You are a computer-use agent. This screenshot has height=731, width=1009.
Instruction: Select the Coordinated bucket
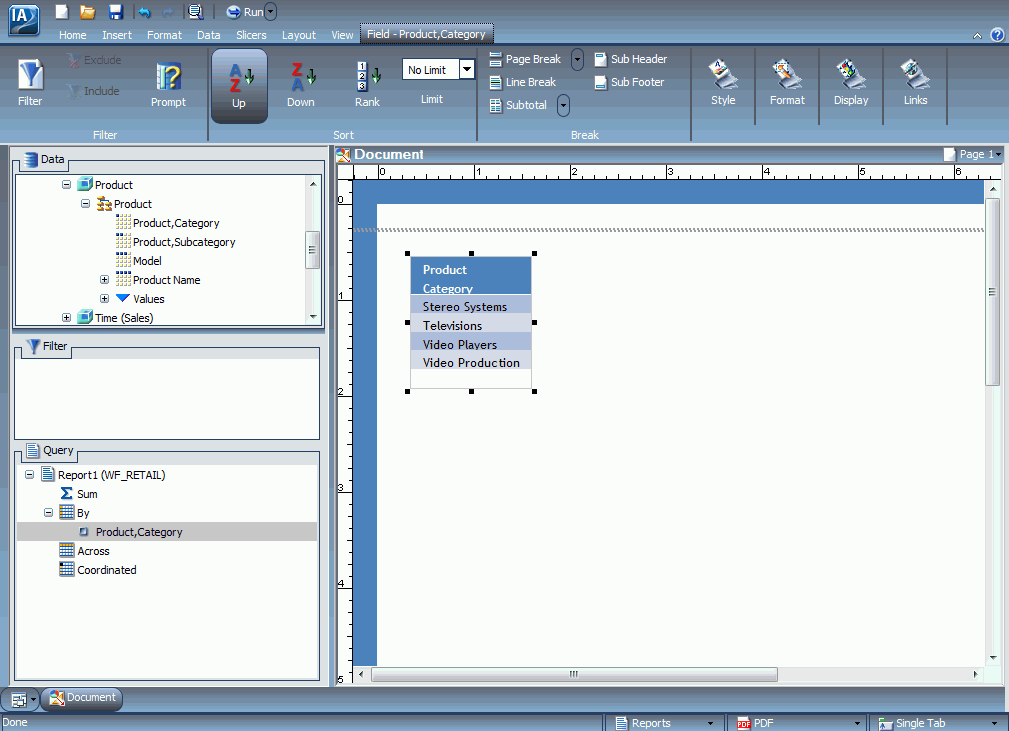(106, 570)
